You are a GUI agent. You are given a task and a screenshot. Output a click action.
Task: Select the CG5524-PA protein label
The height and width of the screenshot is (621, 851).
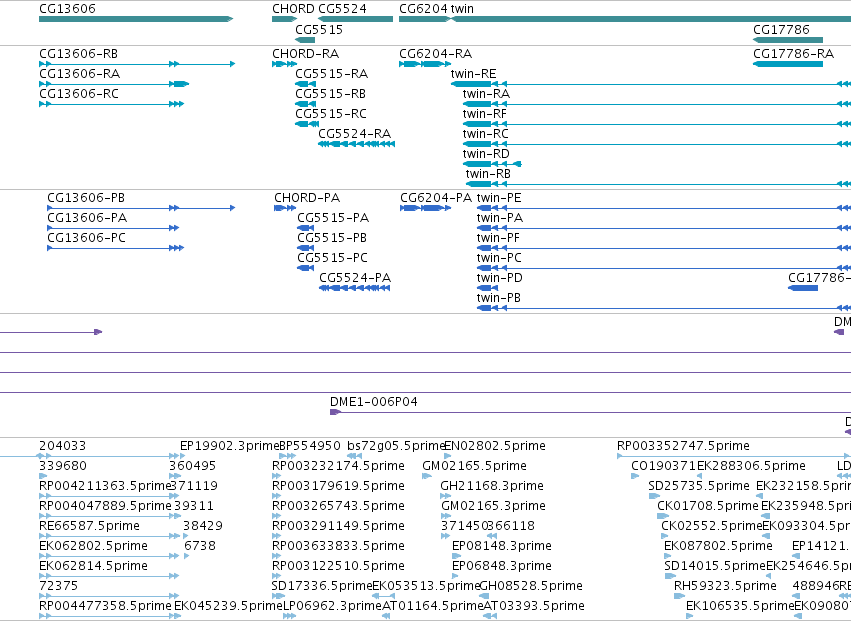click(x=355, y=278)
